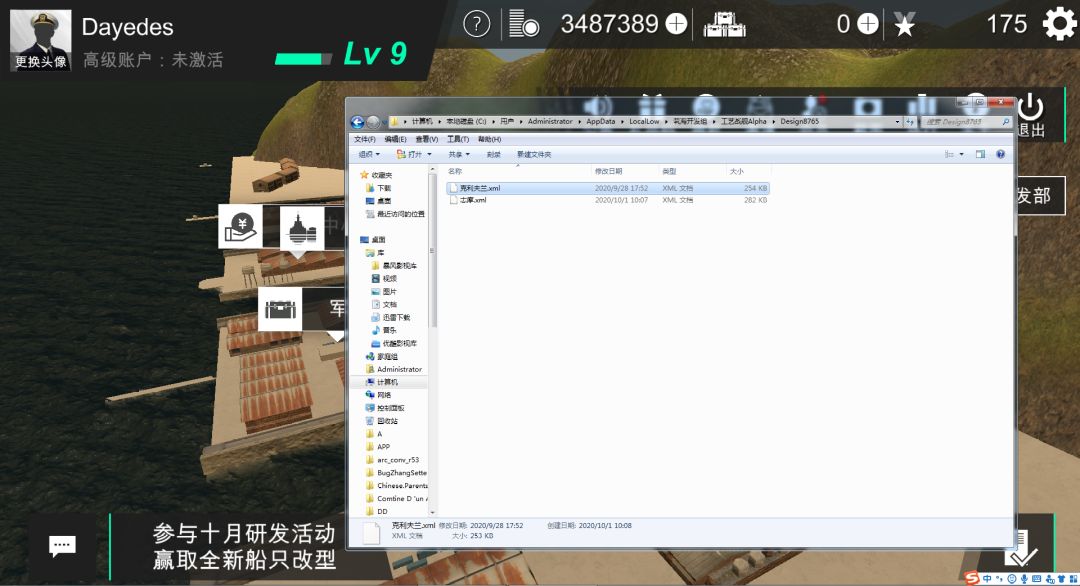This screenshot has height=586, width=1080.
Task: Change avatar via the captain portrait
Action: (41, 40)
